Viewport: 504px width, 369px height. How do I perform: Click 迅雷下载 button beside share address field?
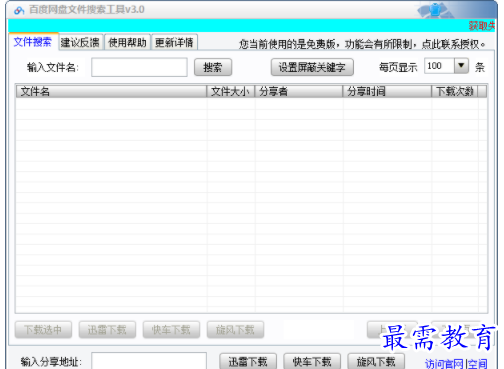click(248, 362)
